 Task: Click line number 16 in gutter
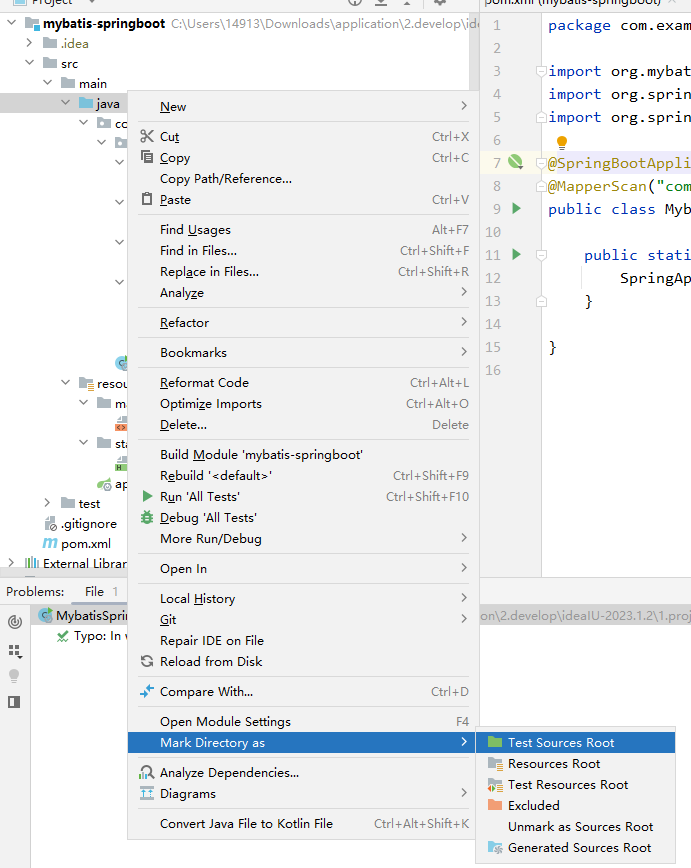[x=493, y=370]
